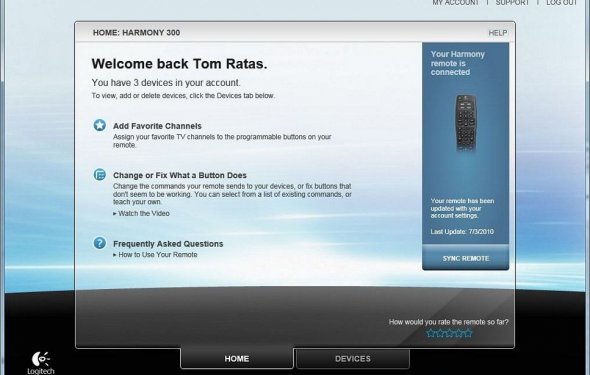Click the star icon for Add Favorite Channels
This screenshot has width=590, height=375.
point(100,125)
